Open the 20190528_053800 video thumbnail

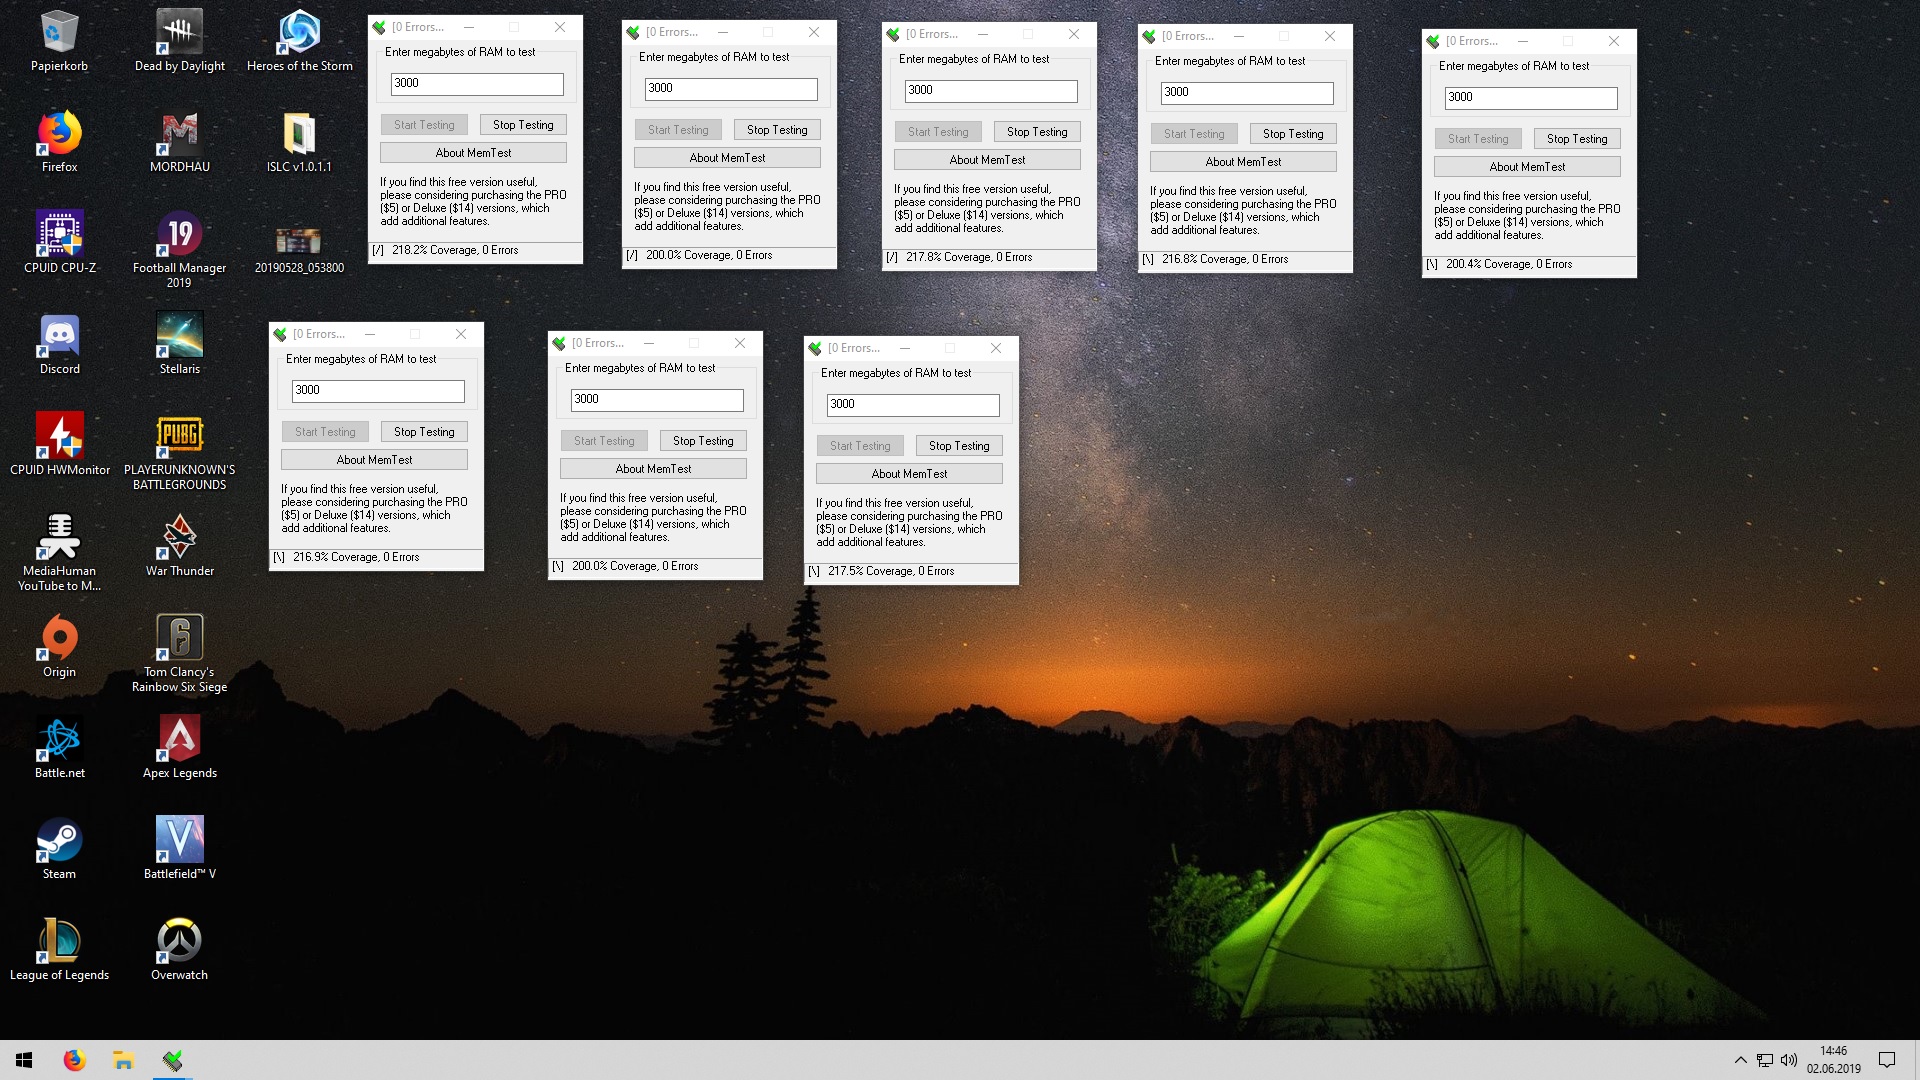click(299, 240)
